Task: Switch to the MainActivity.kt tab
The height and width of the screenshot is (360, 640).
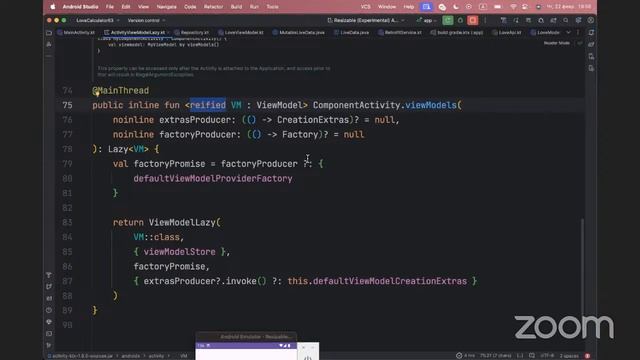Action: coord(76,33)
